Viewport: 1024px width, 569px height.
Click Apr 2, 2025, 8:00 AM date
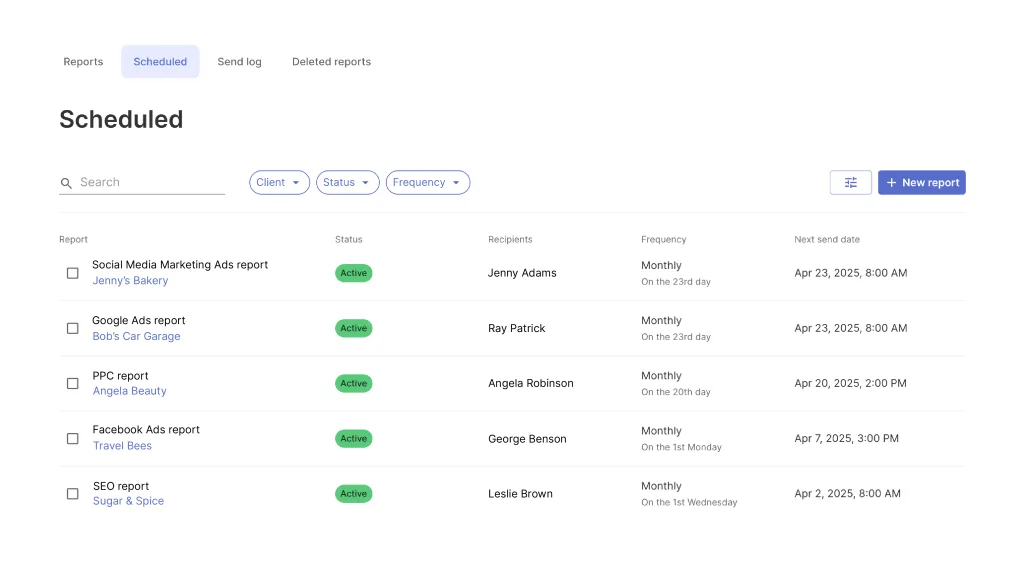[x=847, y=494]
